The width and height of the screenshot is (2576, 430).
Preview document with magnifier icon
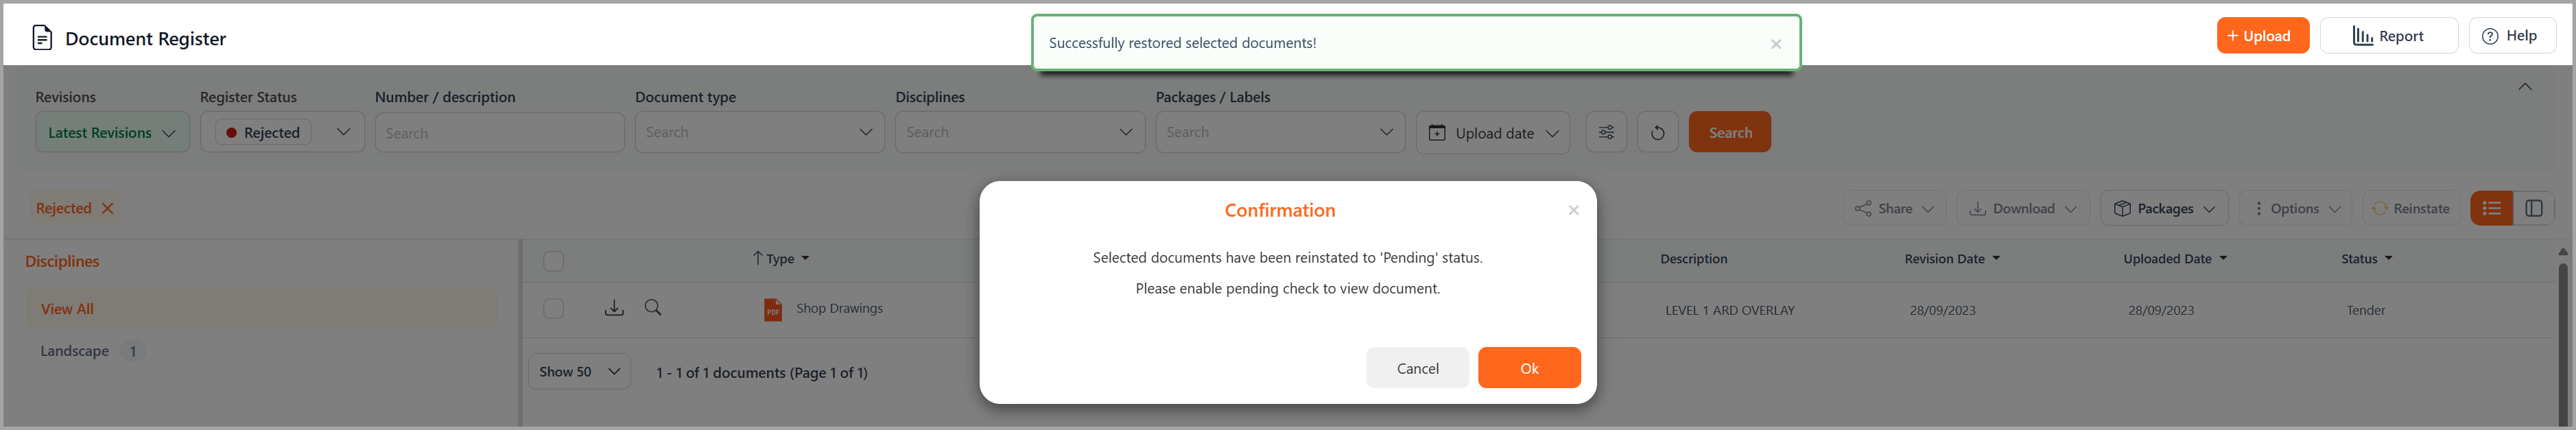(653, 308)
